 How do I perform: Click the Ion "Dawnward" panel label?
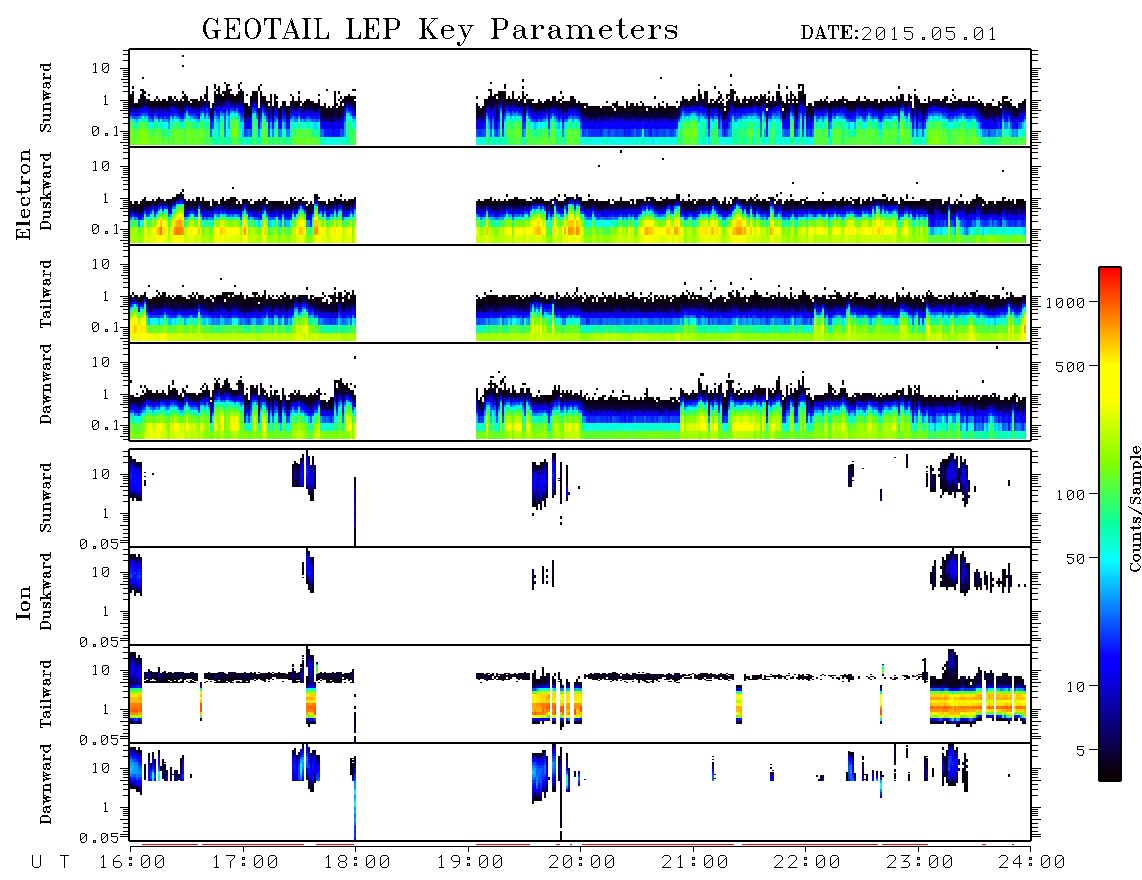pos(46,784)
